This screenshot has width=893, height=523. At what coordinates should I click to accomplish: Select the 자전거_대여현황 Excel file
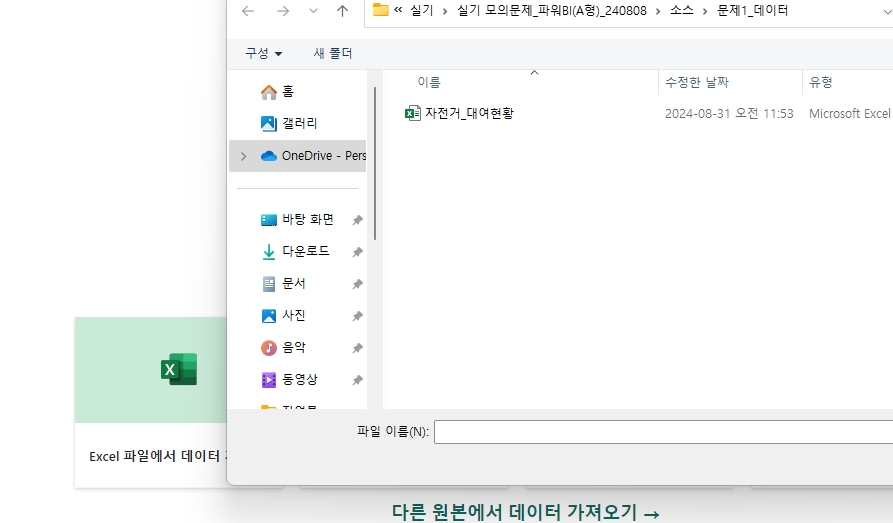469,113
